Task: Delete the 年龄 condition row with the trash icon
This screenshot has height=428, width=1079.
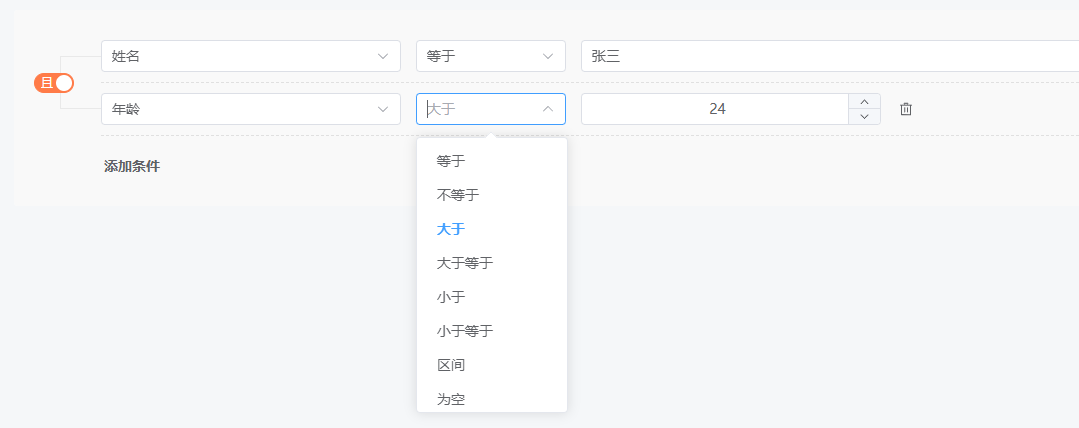Action: (906, 109)
